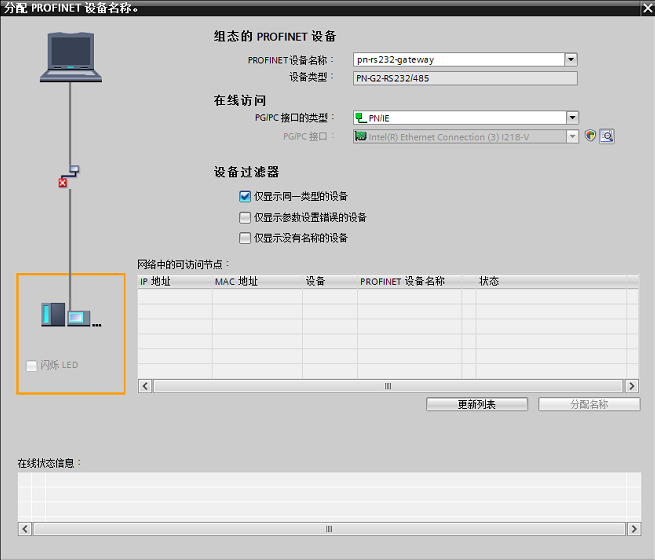Image resolution: width=655 pixels, height=560 pixels.
Task: Open interface properties magnifier icon
Action: coord(607,136)
